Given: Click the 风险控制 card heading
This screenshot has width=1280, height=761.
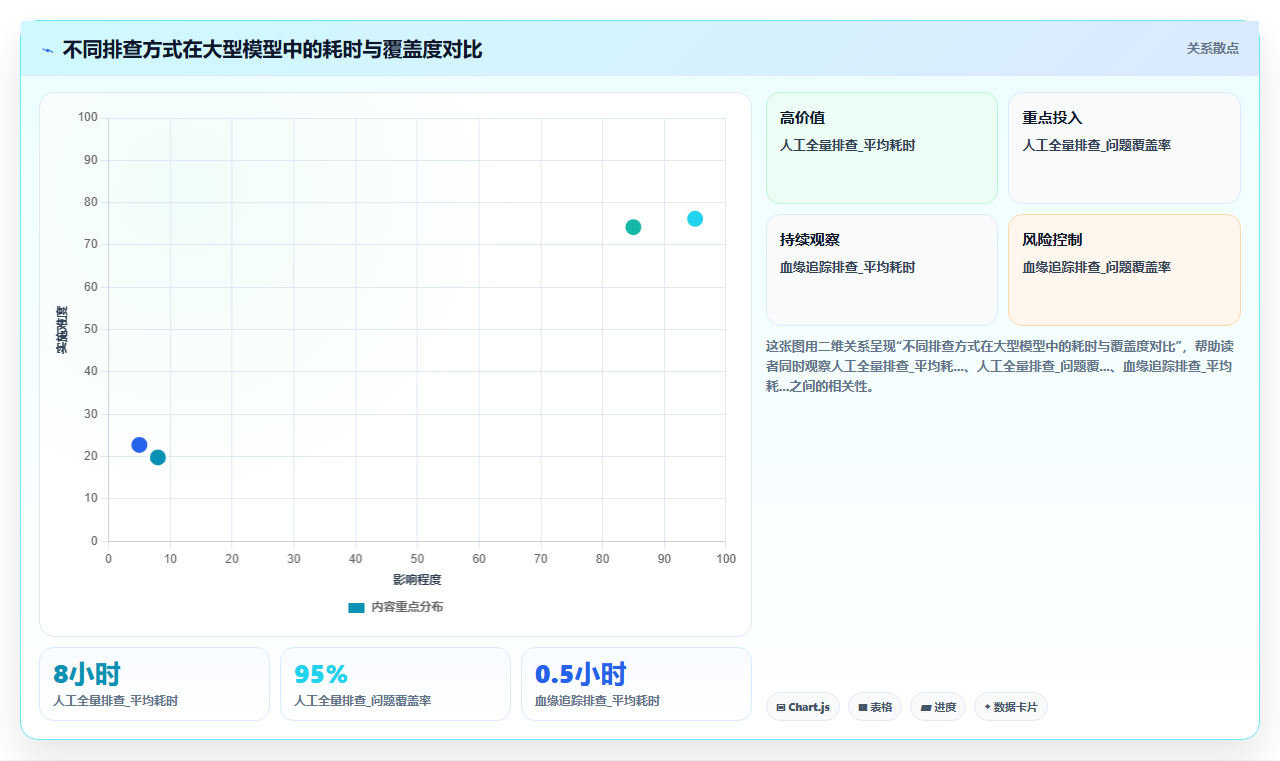Looking at the screenshot, I should [1052, 240].
